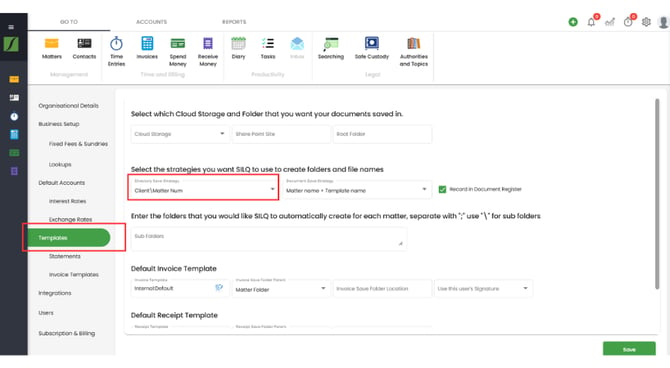The height and width of the screenshot is (368, 670).
Task: Open the Diary calendar icon
Action: tap(238, 43)
